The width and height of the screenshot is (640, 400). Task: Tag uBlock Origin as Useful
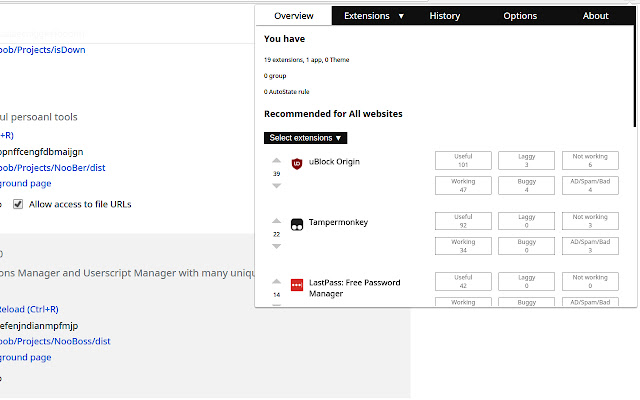[463, 161]
